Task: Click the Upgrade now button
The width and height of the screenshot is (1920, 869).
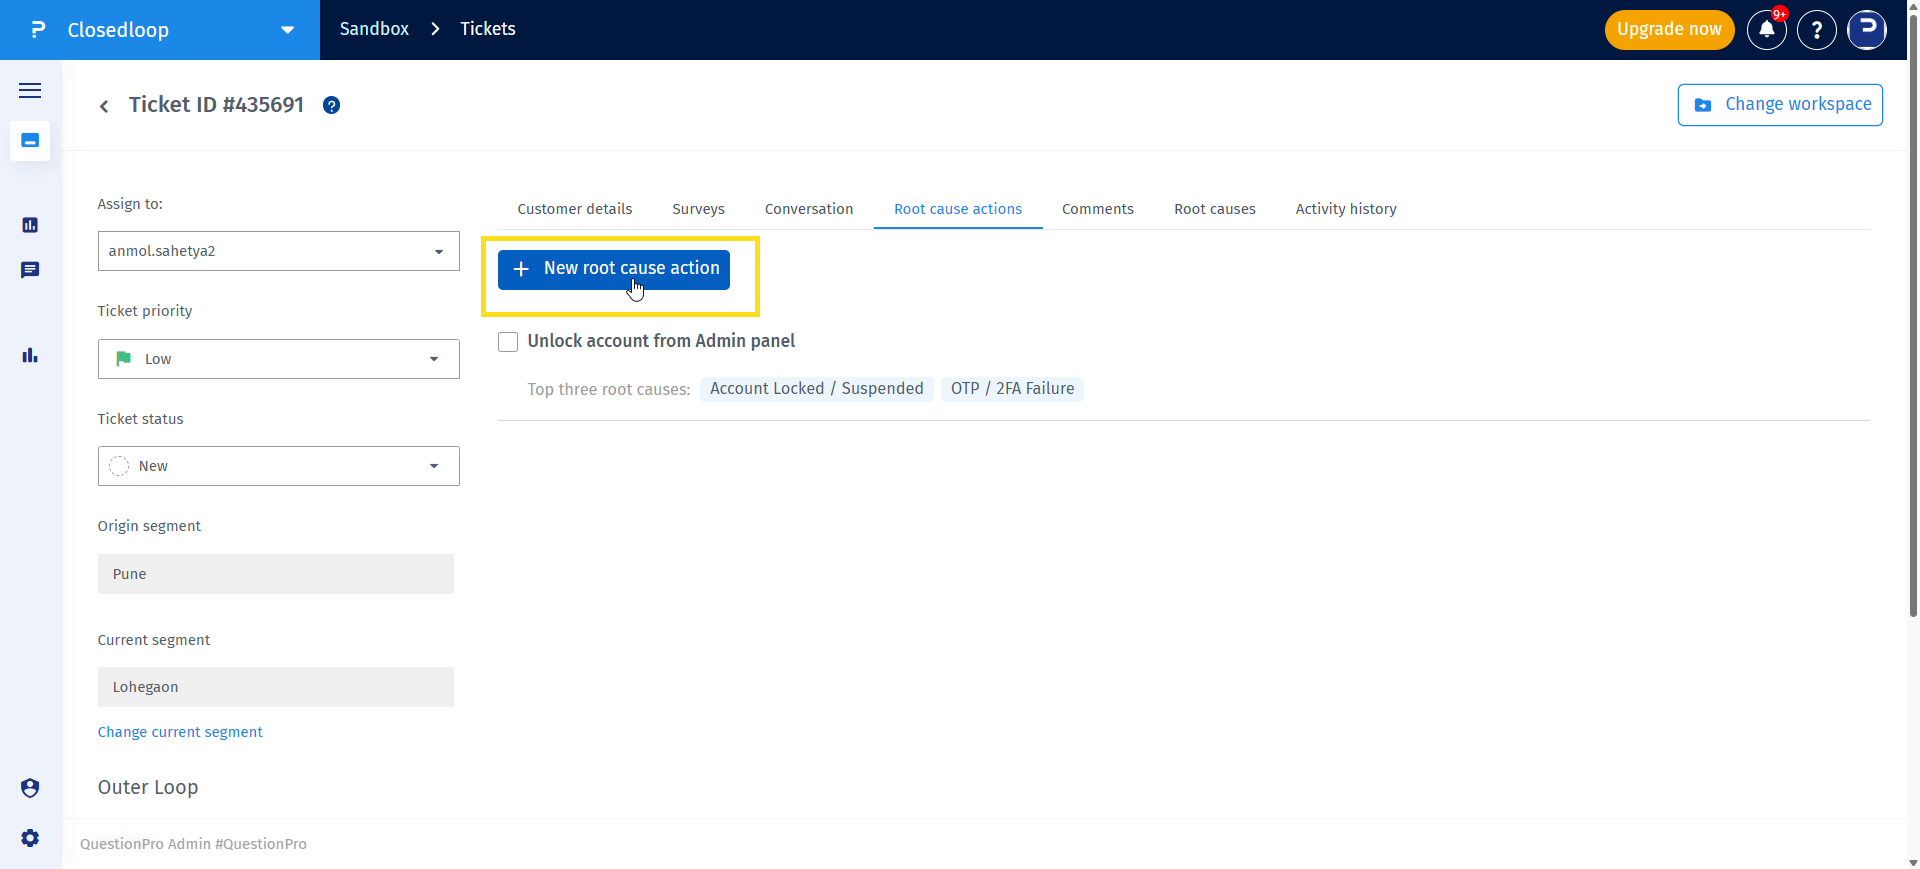Action: point(1669,30)
